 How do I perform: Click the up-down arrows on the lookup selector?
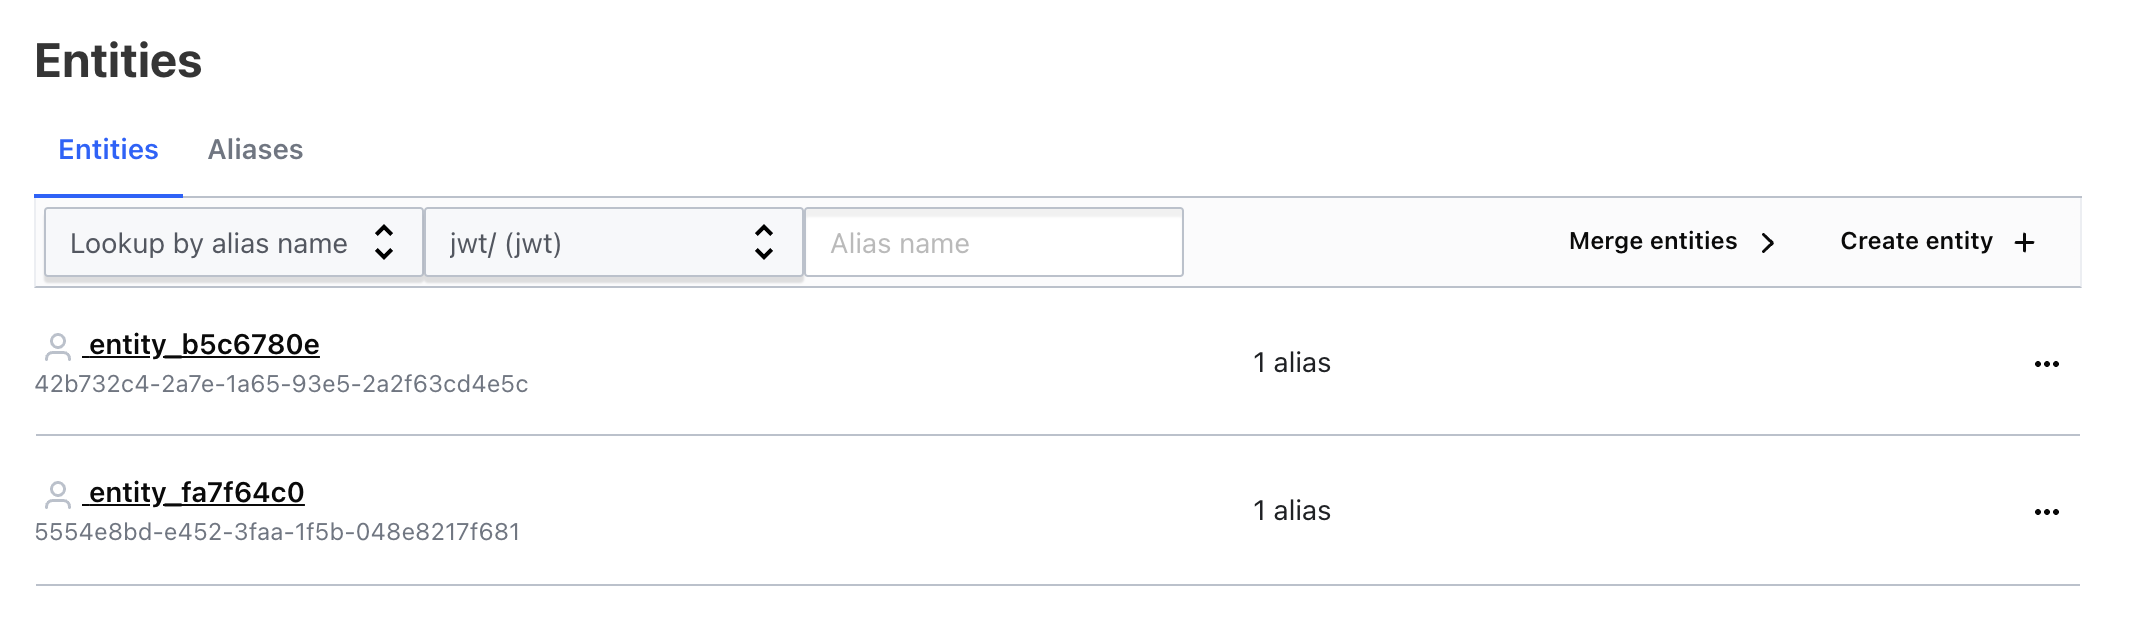pos(384,242)
